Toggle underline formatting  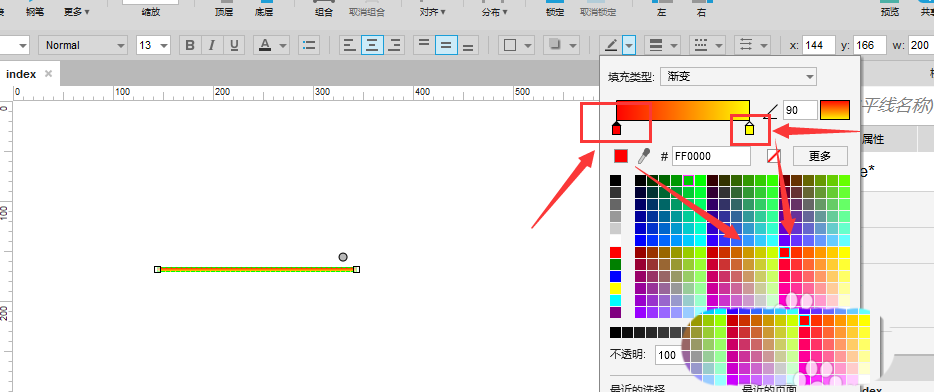[234, 45]
